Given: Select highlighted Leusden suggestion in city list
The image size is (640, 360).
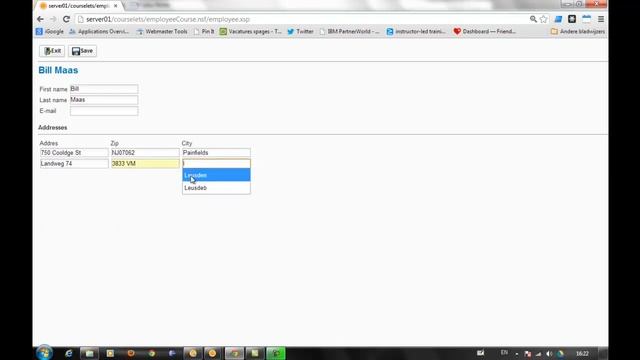Looking at the screenshot, I should pyautogui.click(x=216, y=175).
